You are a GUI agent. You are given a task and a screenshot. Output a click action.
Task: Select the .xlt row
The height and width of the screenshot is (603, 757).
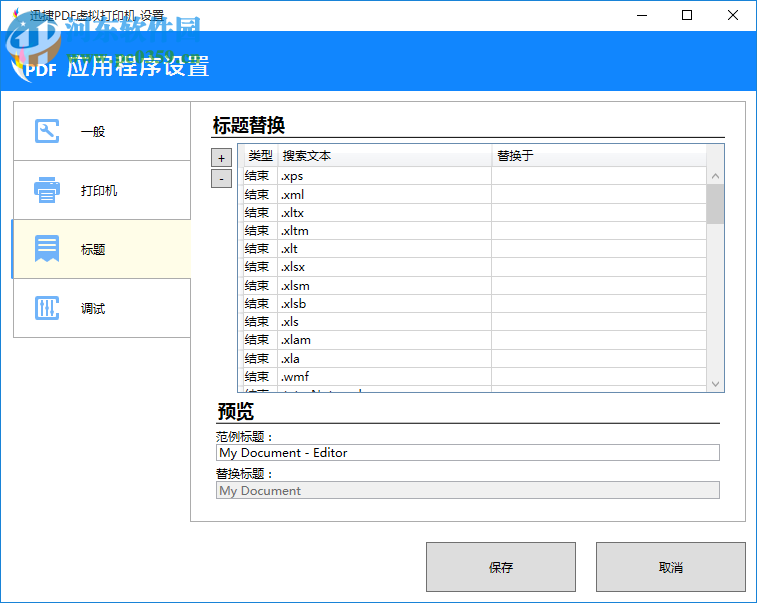point(475,249)
